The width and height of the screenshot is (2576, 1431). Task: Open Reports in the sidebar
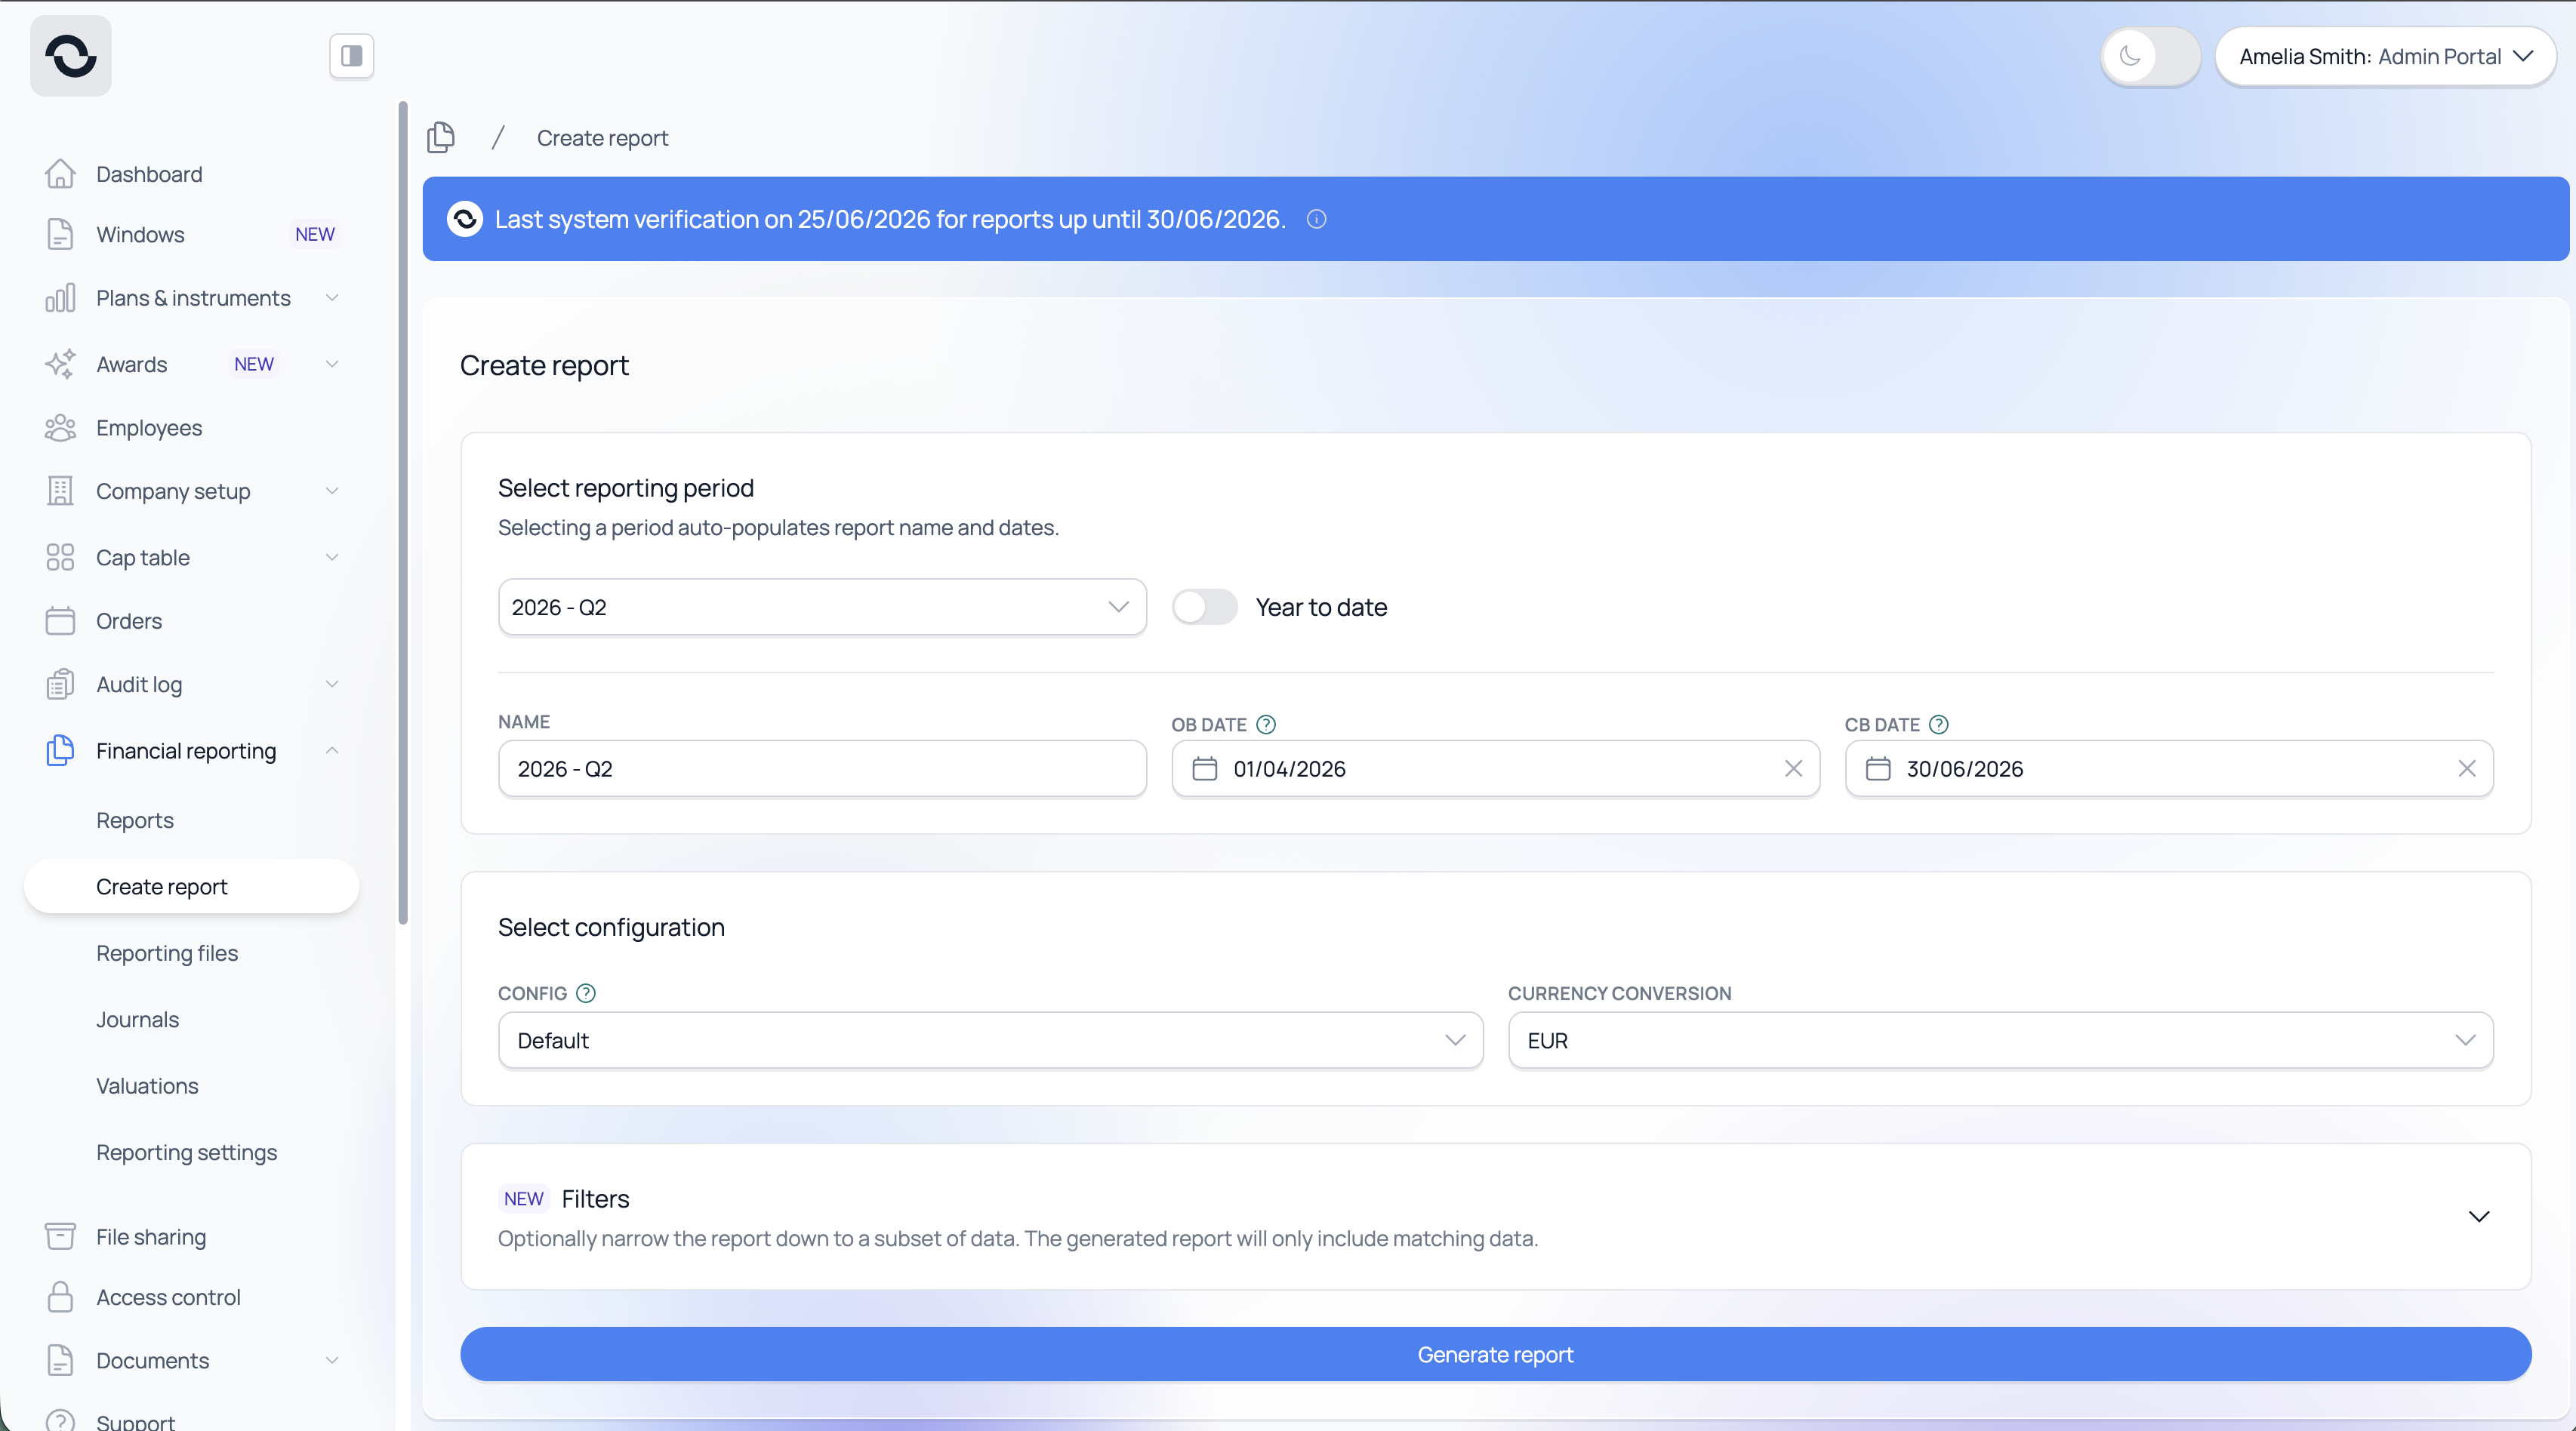pos(135,820)
